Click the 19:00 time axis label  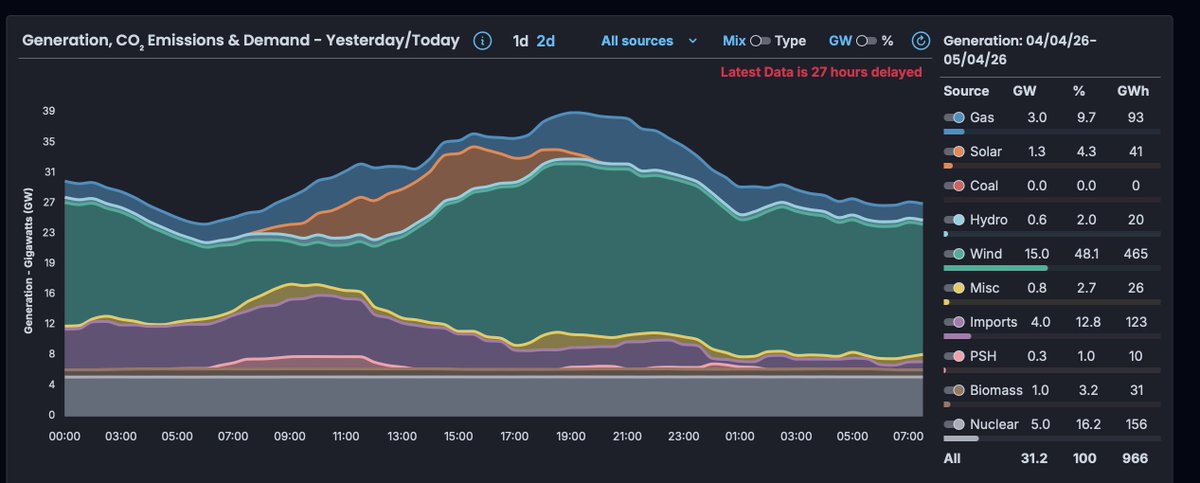[570, 437]
